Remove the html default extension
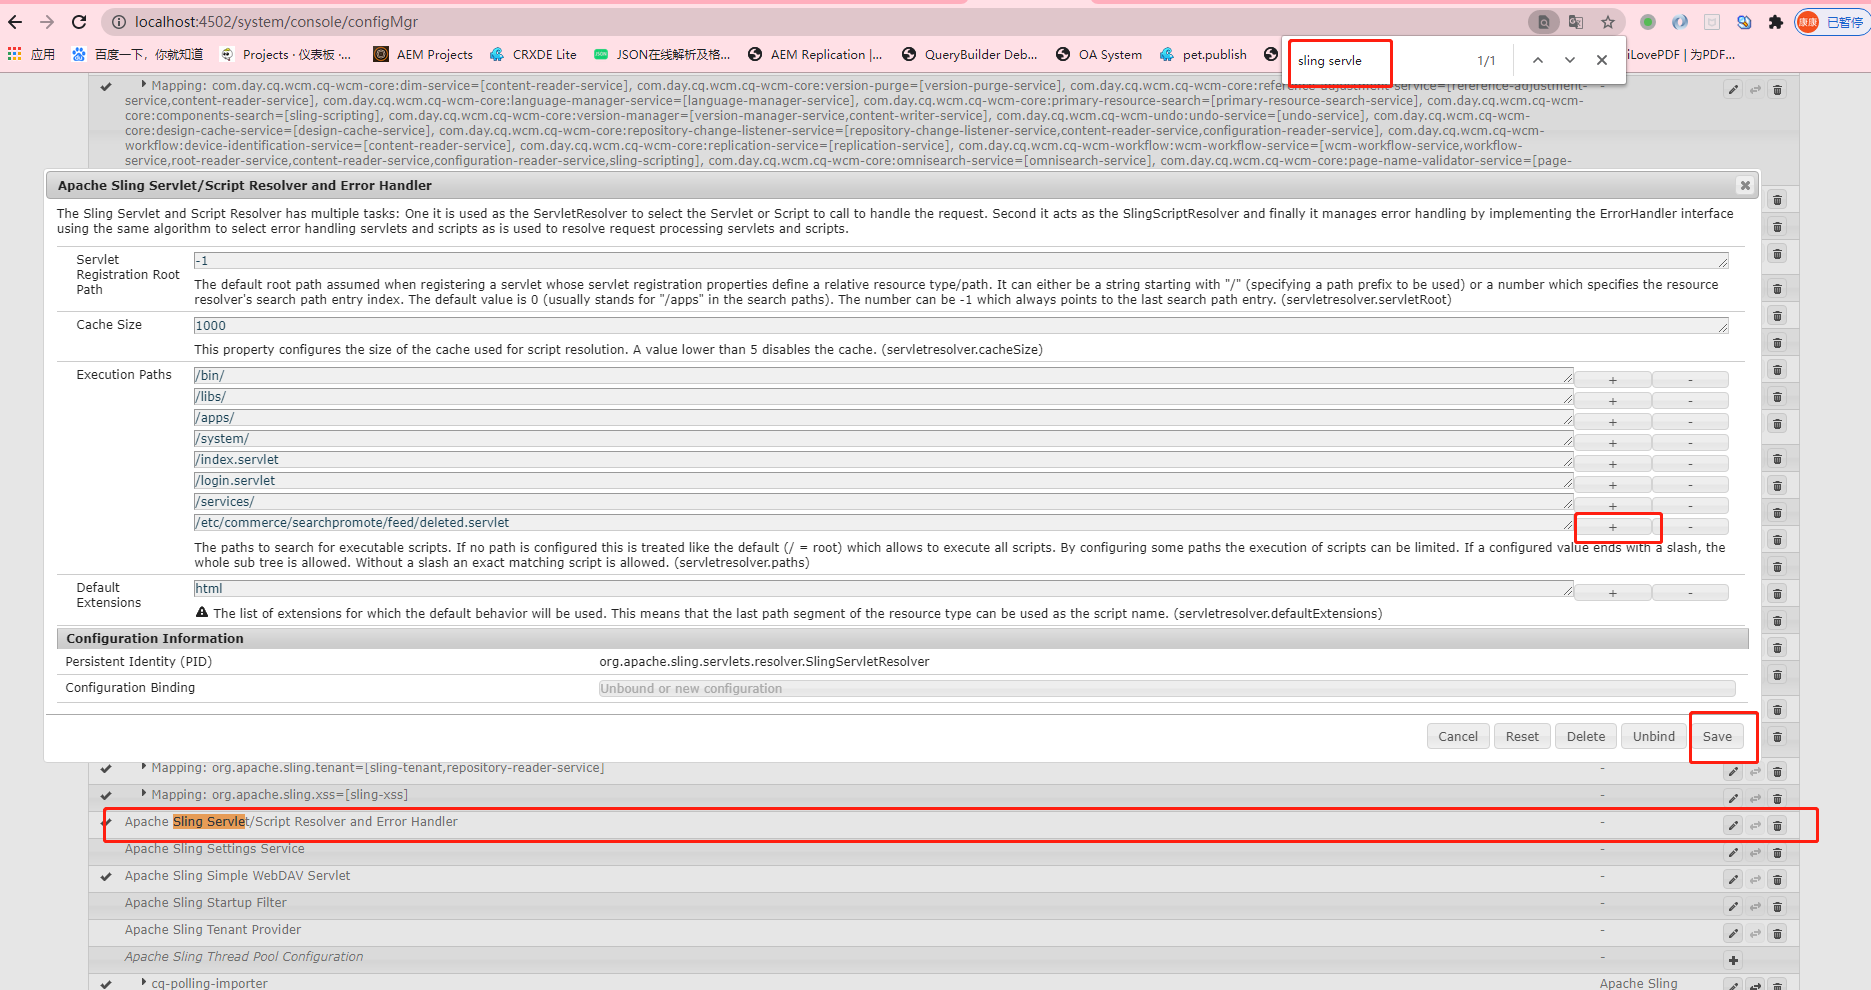 coord(1691,593)
